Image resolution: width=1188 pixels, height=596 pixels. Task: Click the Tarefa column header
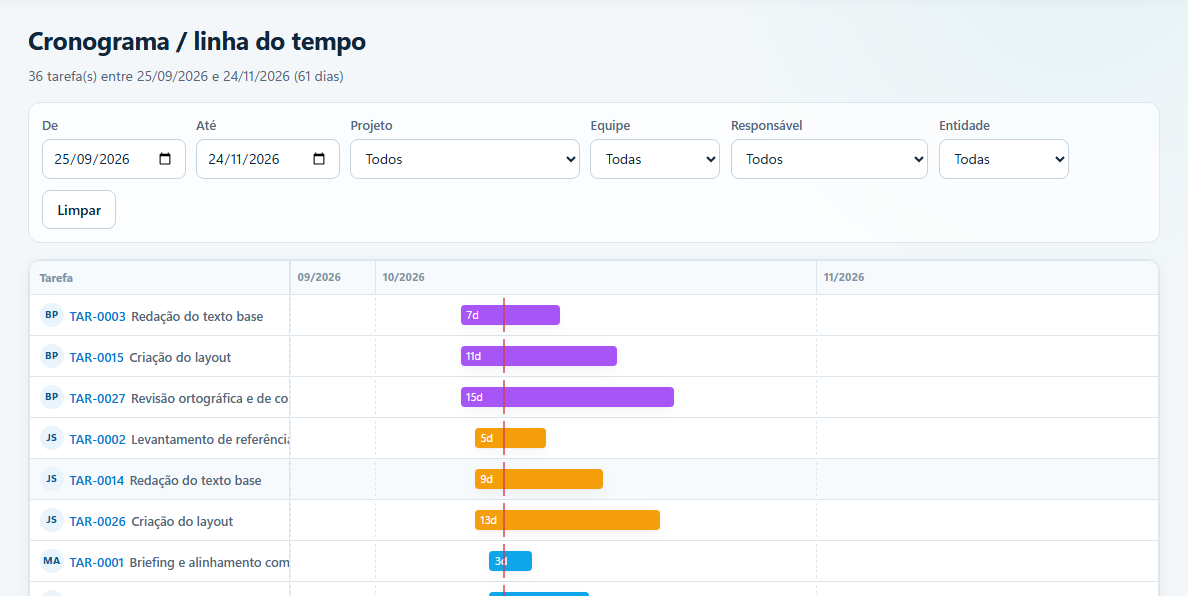57,278
